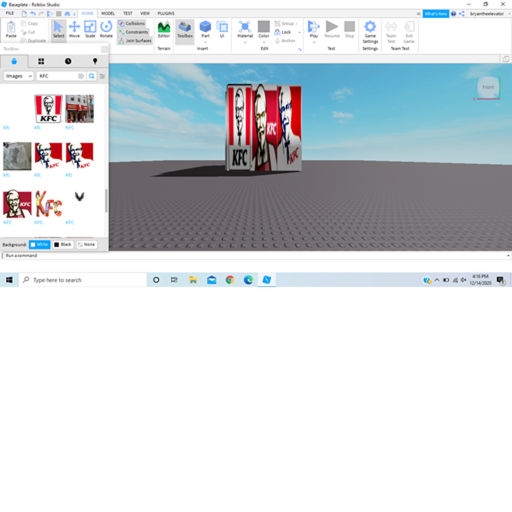
Task: Activate the Scale tool
Action: [90, 29]
